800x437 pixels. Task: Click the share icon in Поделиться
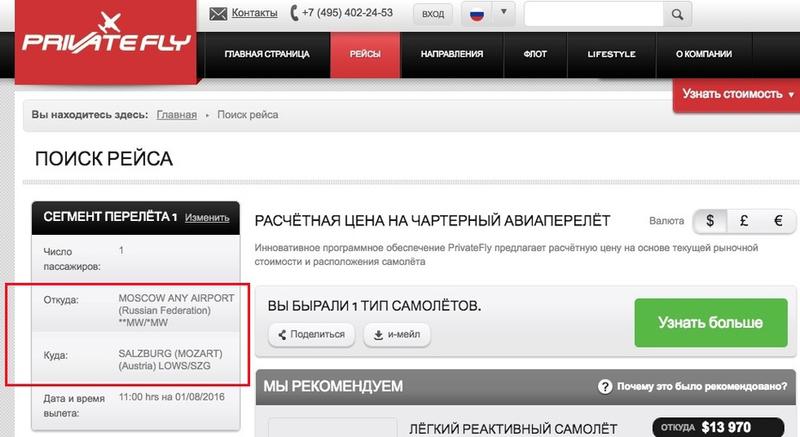pyautogui.click(x=282, y=335)
